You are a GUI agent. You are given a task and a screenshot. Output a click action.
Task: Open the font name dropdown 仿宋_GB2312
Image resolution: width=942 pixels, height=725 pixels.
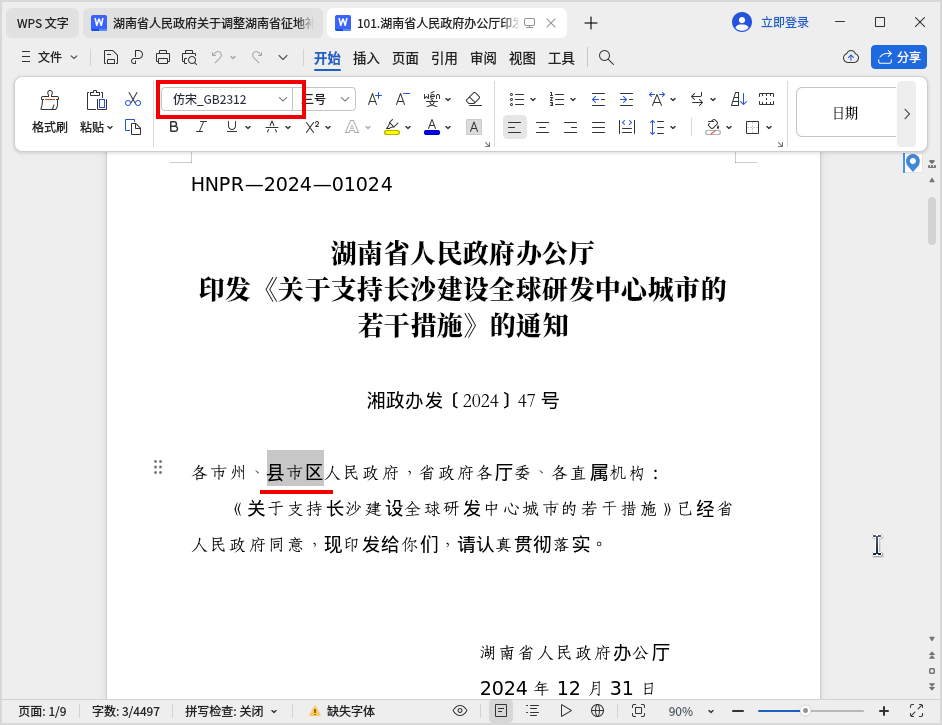tap(282, 99)
